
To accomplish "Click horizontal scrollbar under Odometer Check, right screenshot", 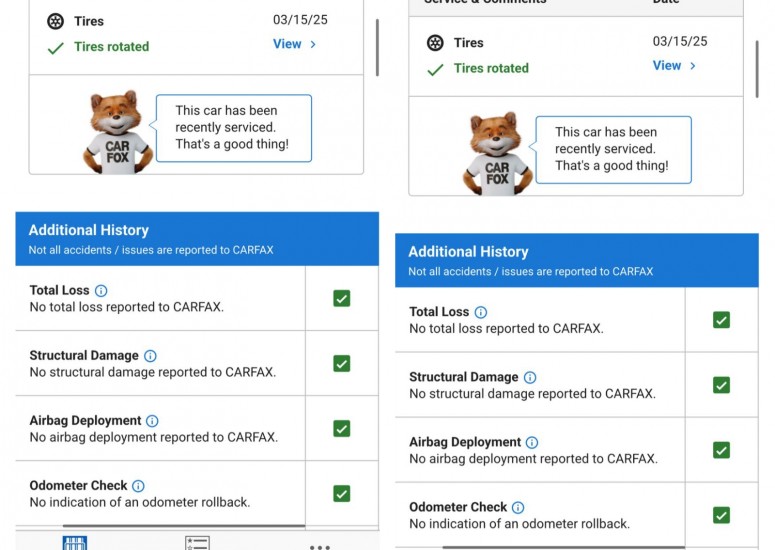I will 563,548.
